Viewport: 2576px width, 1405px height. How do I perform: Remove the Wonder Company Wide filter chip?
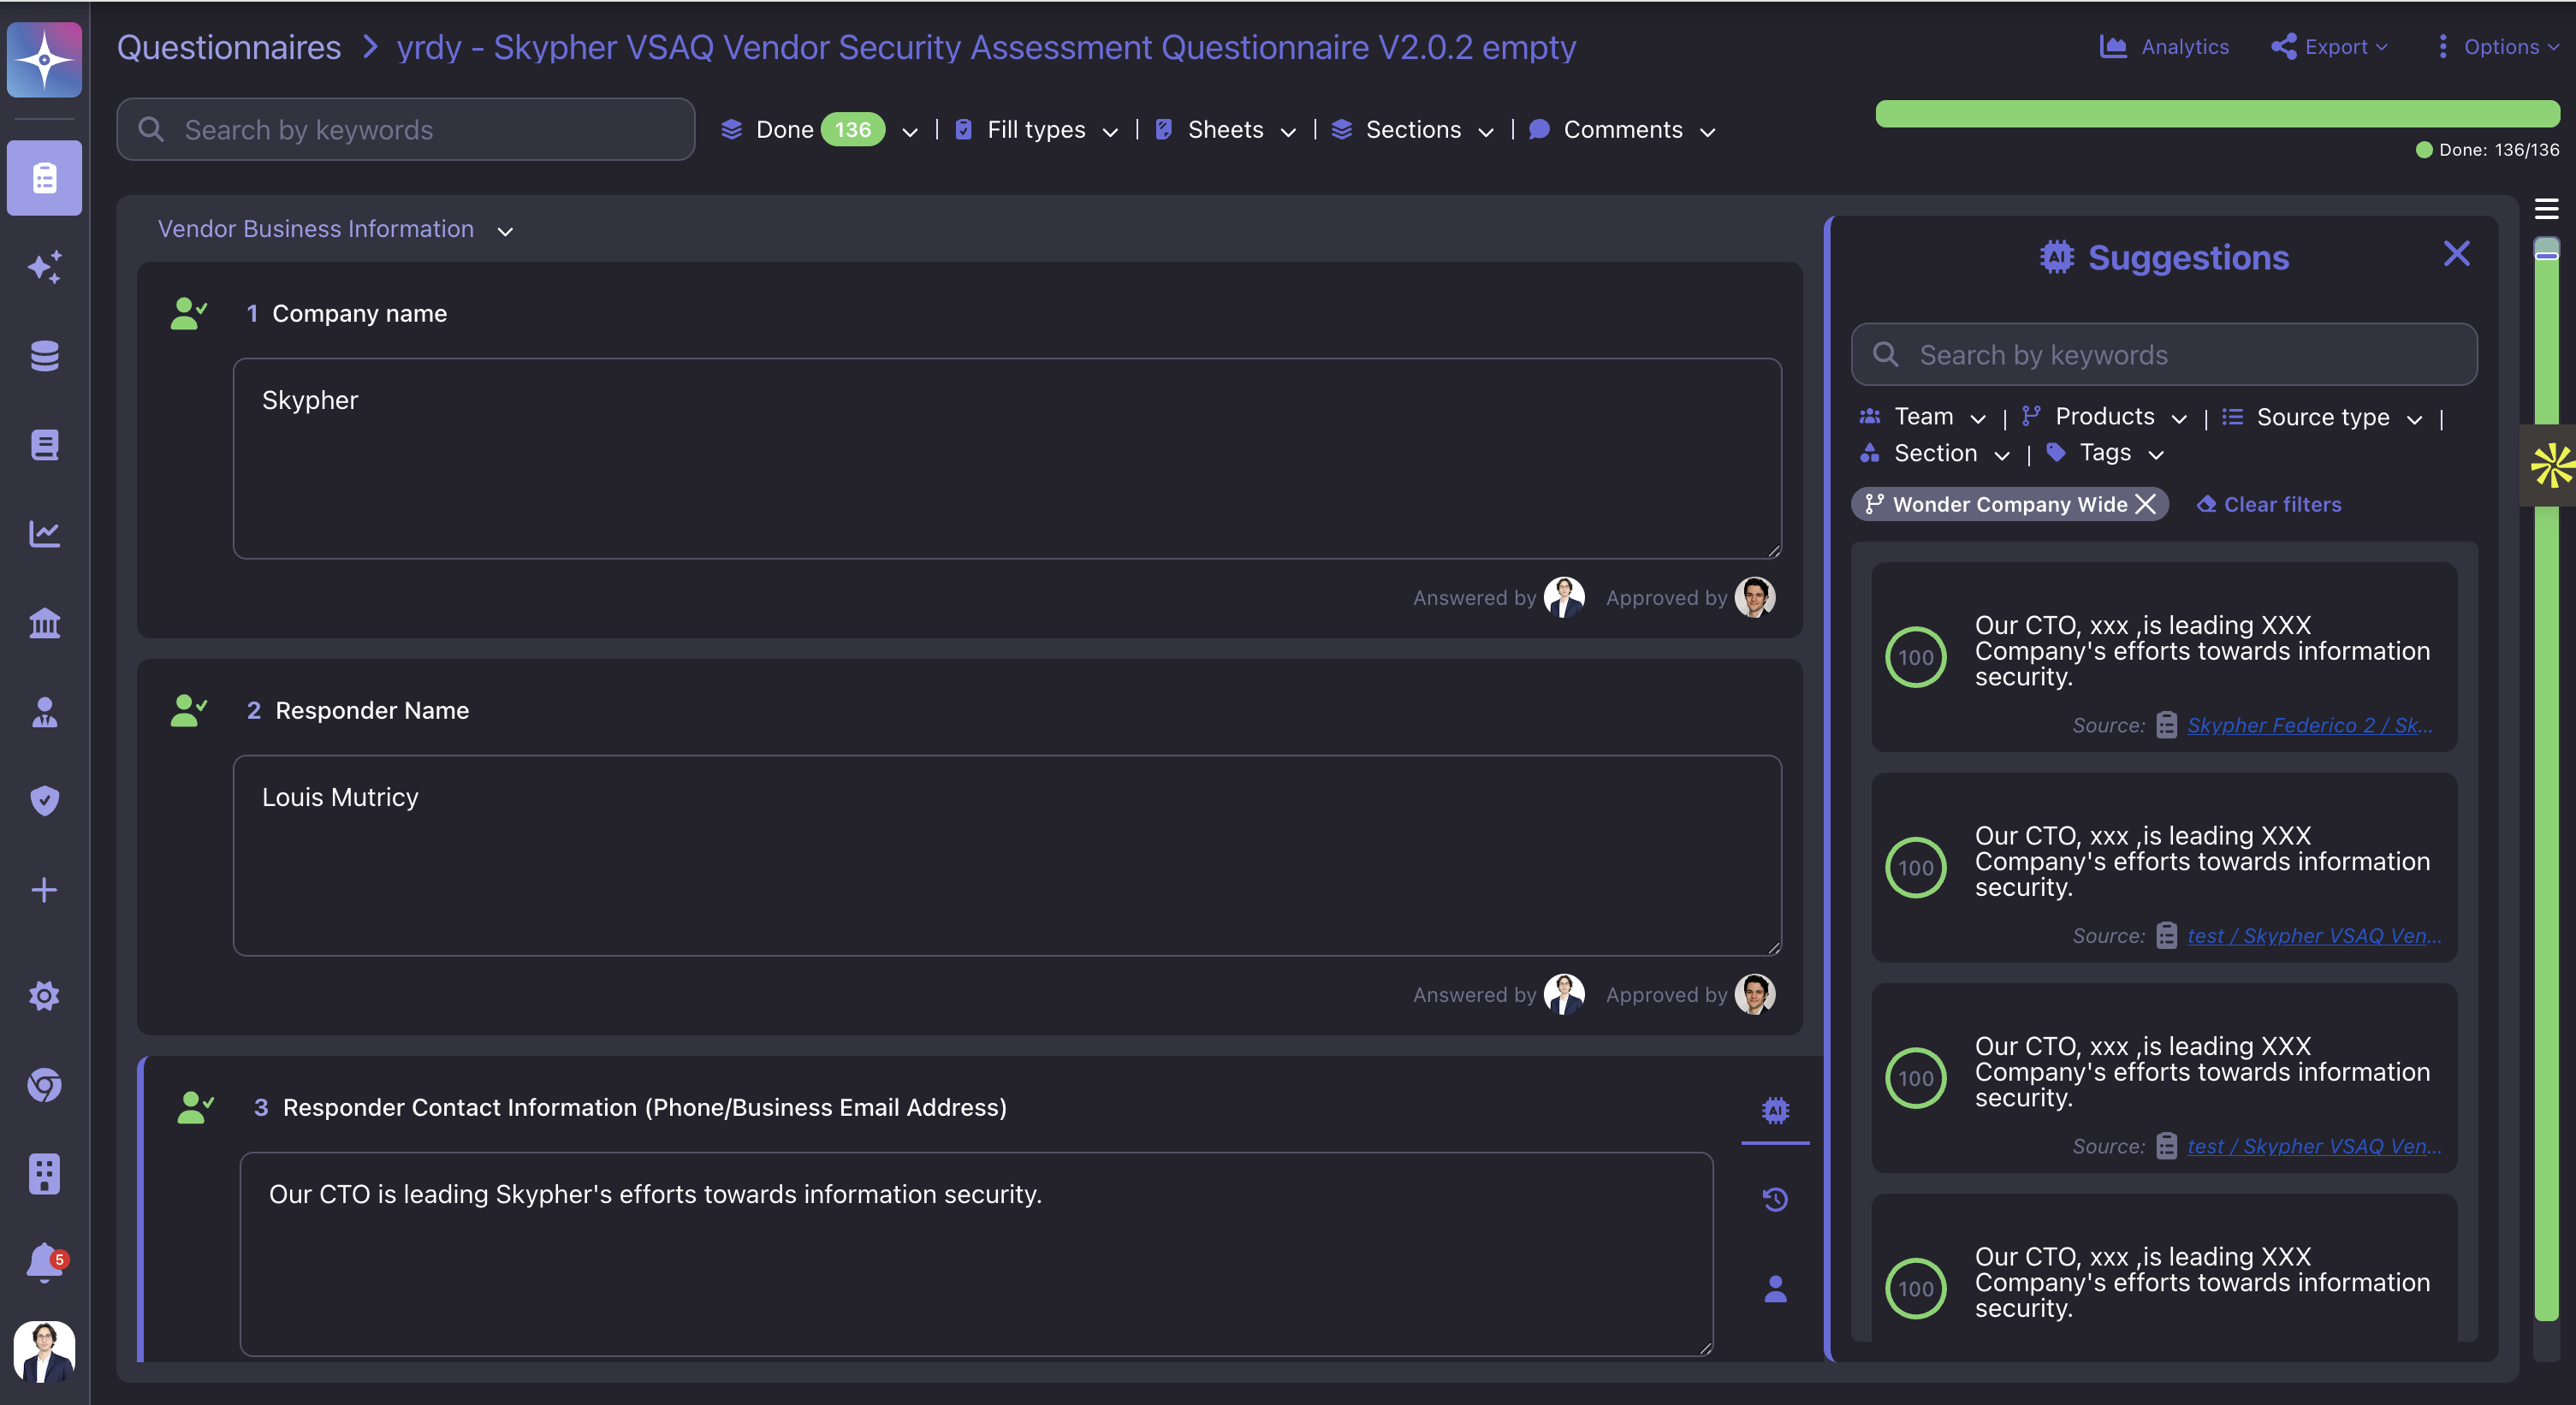coord(2146,504)
